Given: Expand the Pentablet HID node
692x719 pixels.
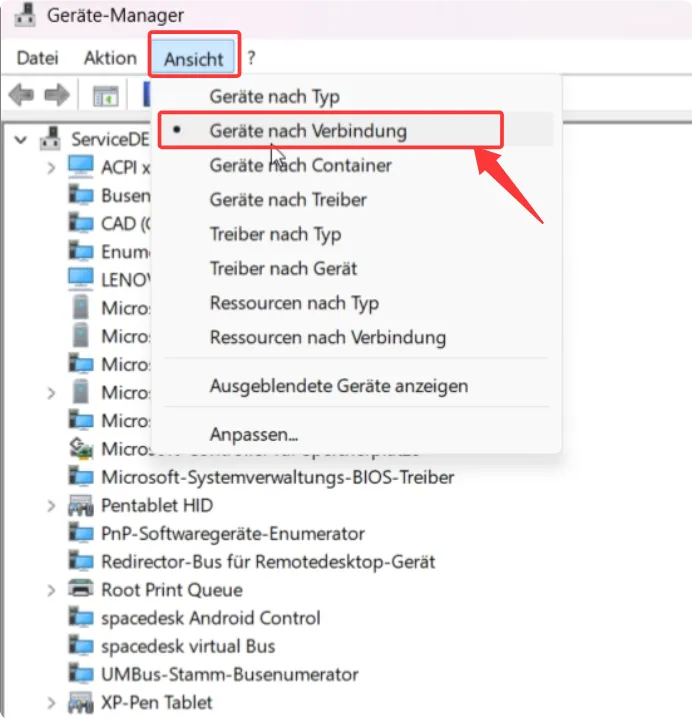Looking at the screenshot, I should point(51,506).
